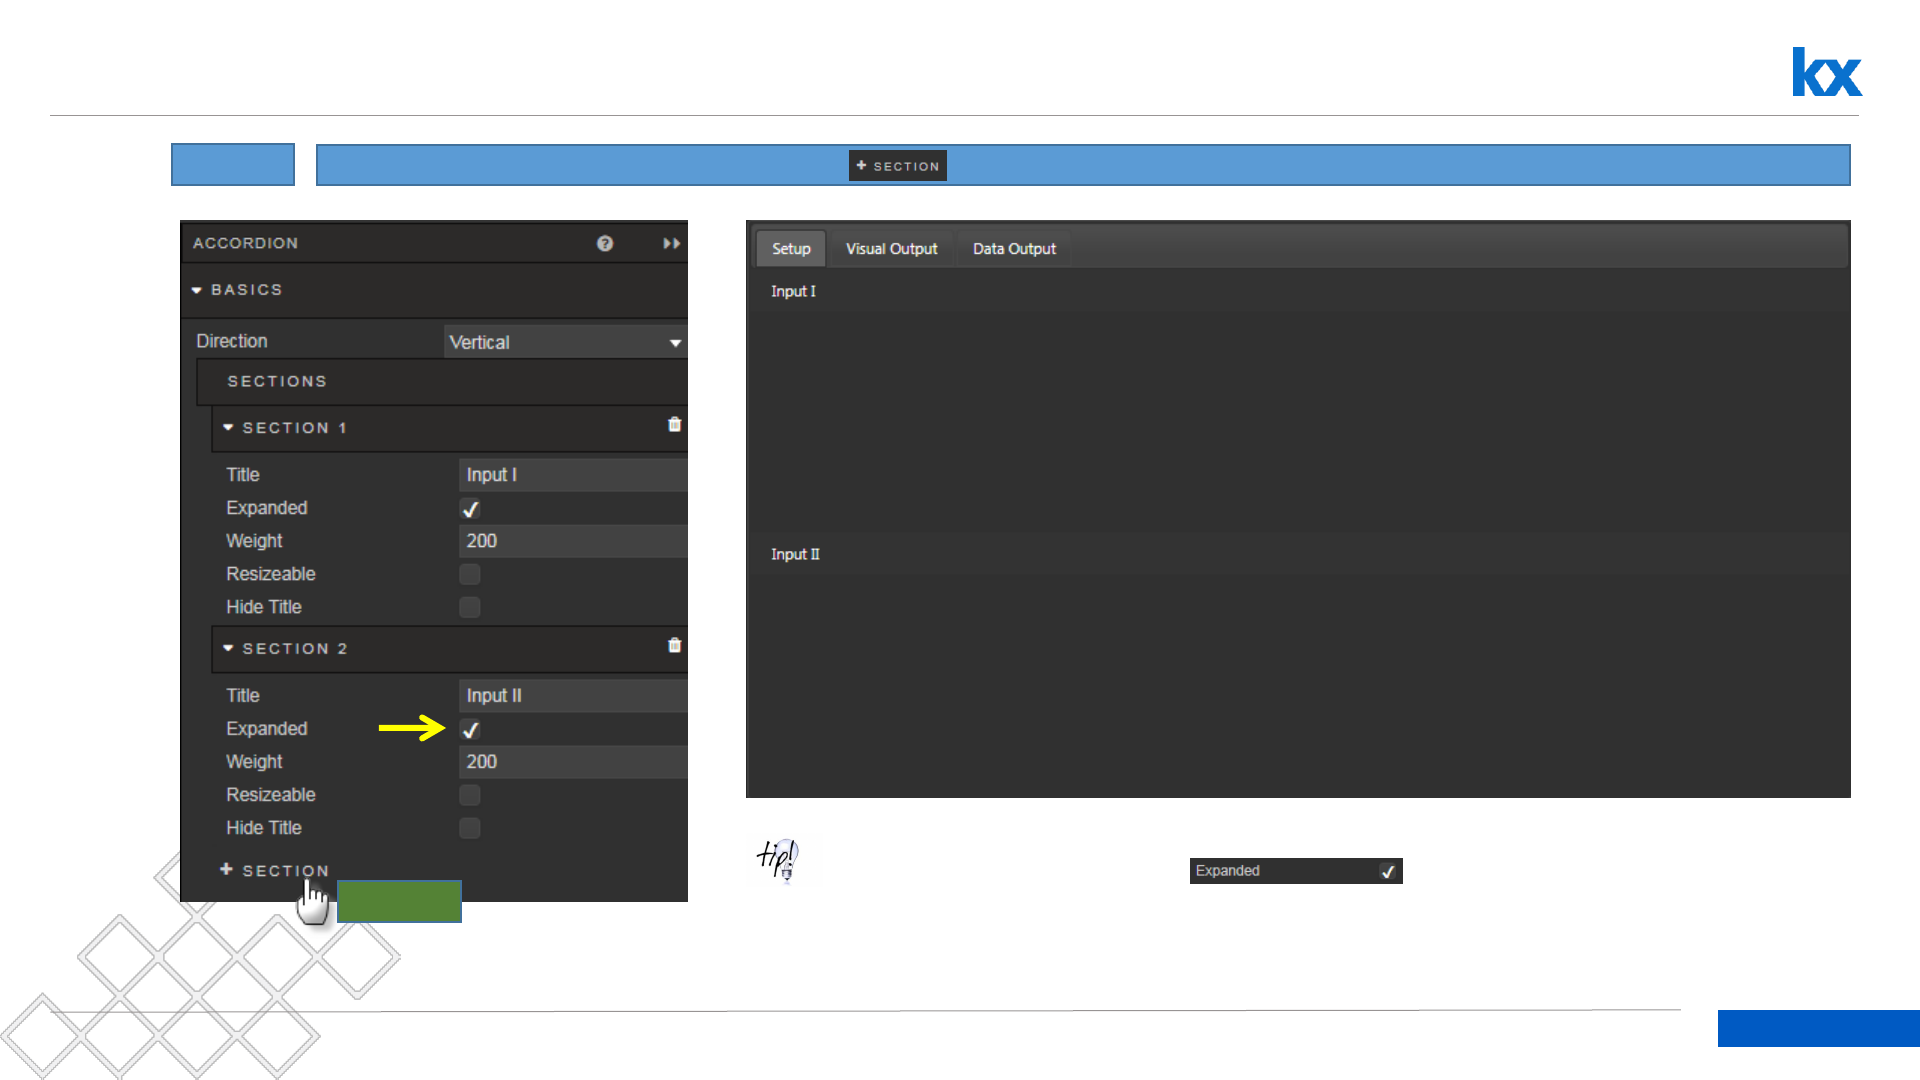Image resolution: width=1920 pixels, height=1080 pixels.
Task: Click the Accordion help question mark icon
Action: coord(605,243)
